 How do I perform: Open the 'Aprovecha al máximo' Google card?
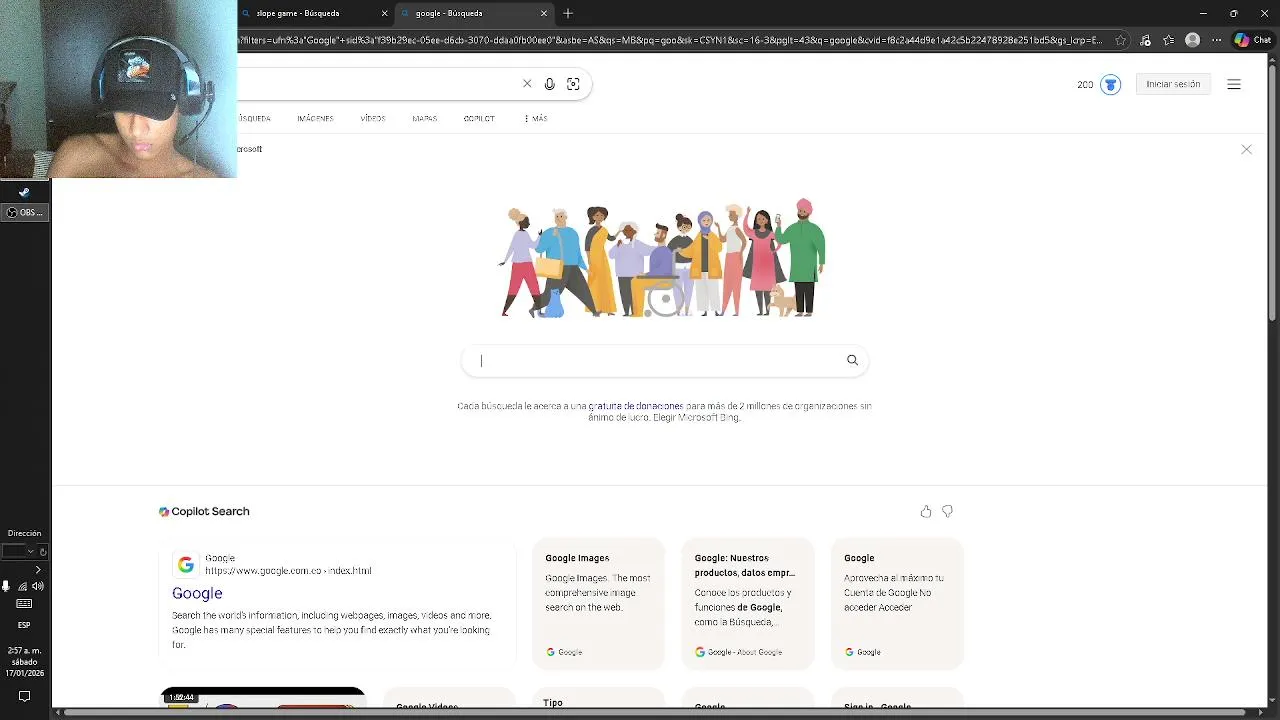pos(896,604)
